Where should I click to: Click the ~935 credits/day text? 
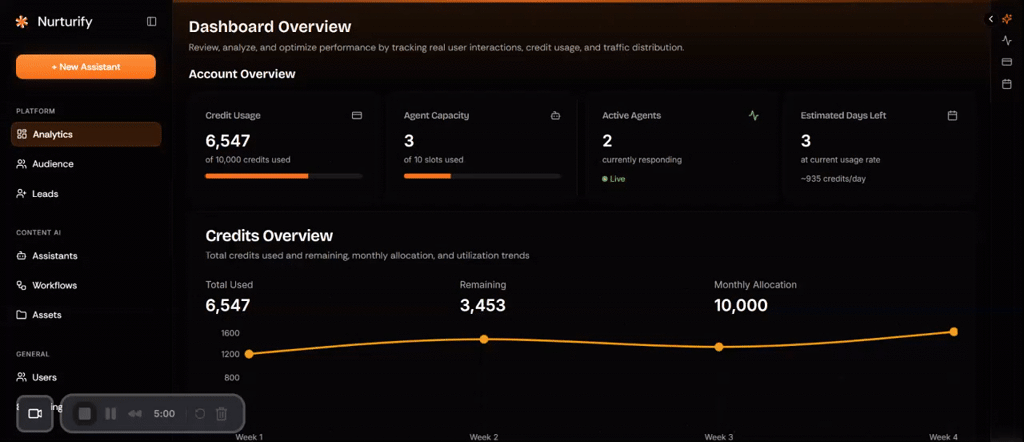point(833,178)
